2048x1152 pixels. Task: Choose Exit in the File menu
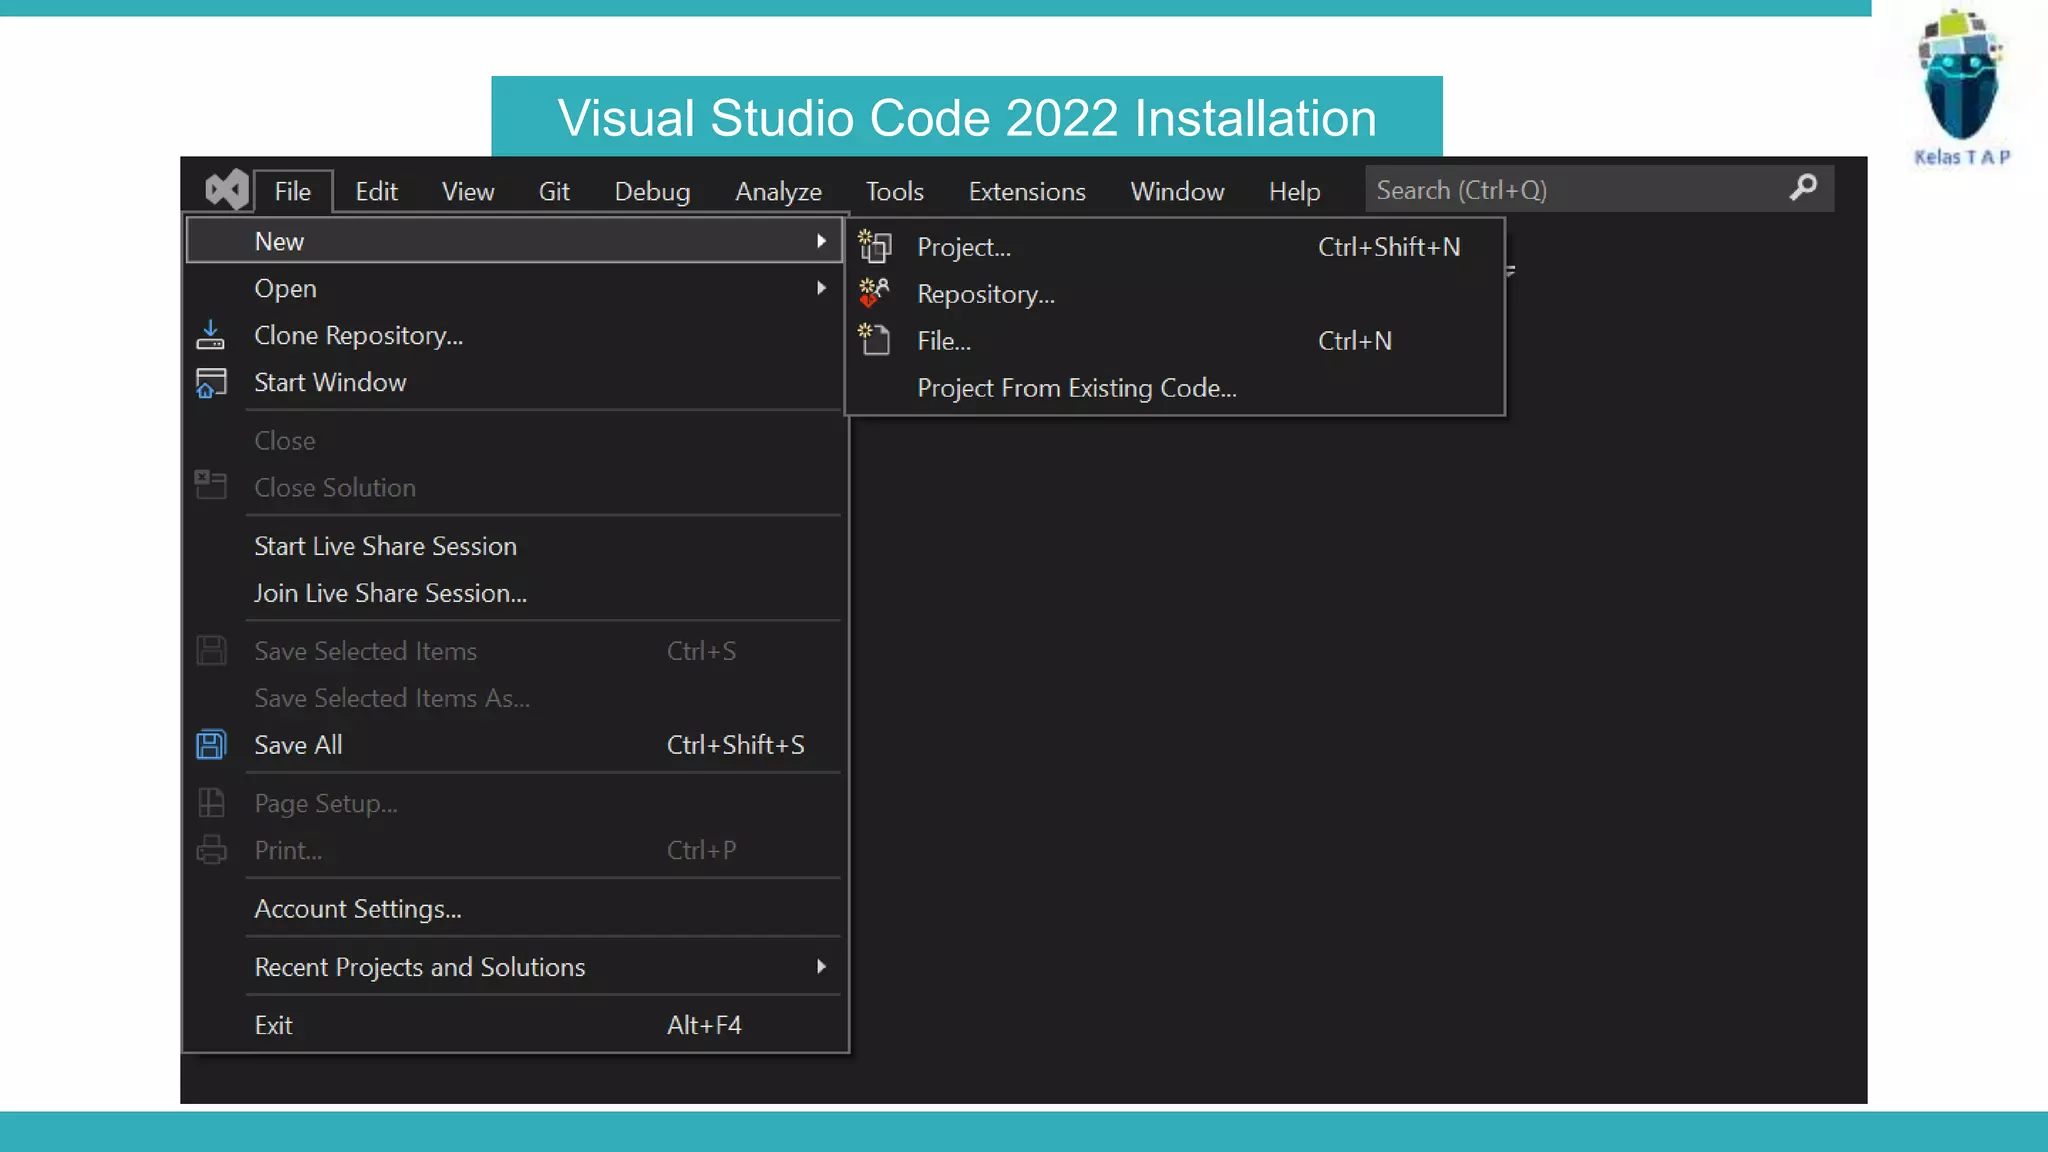tap(273, 1025)
